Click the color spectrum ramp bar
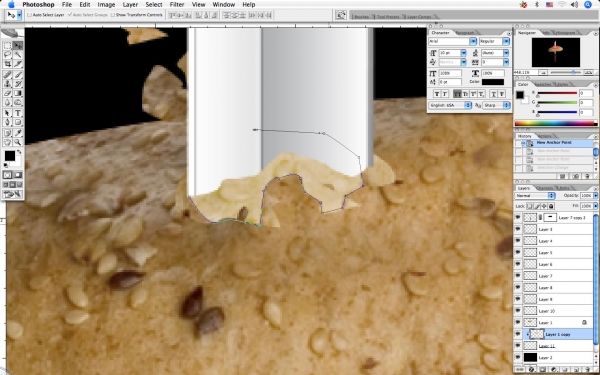The image size is (600, 375). pyautogui.click(x=556, y=123)
